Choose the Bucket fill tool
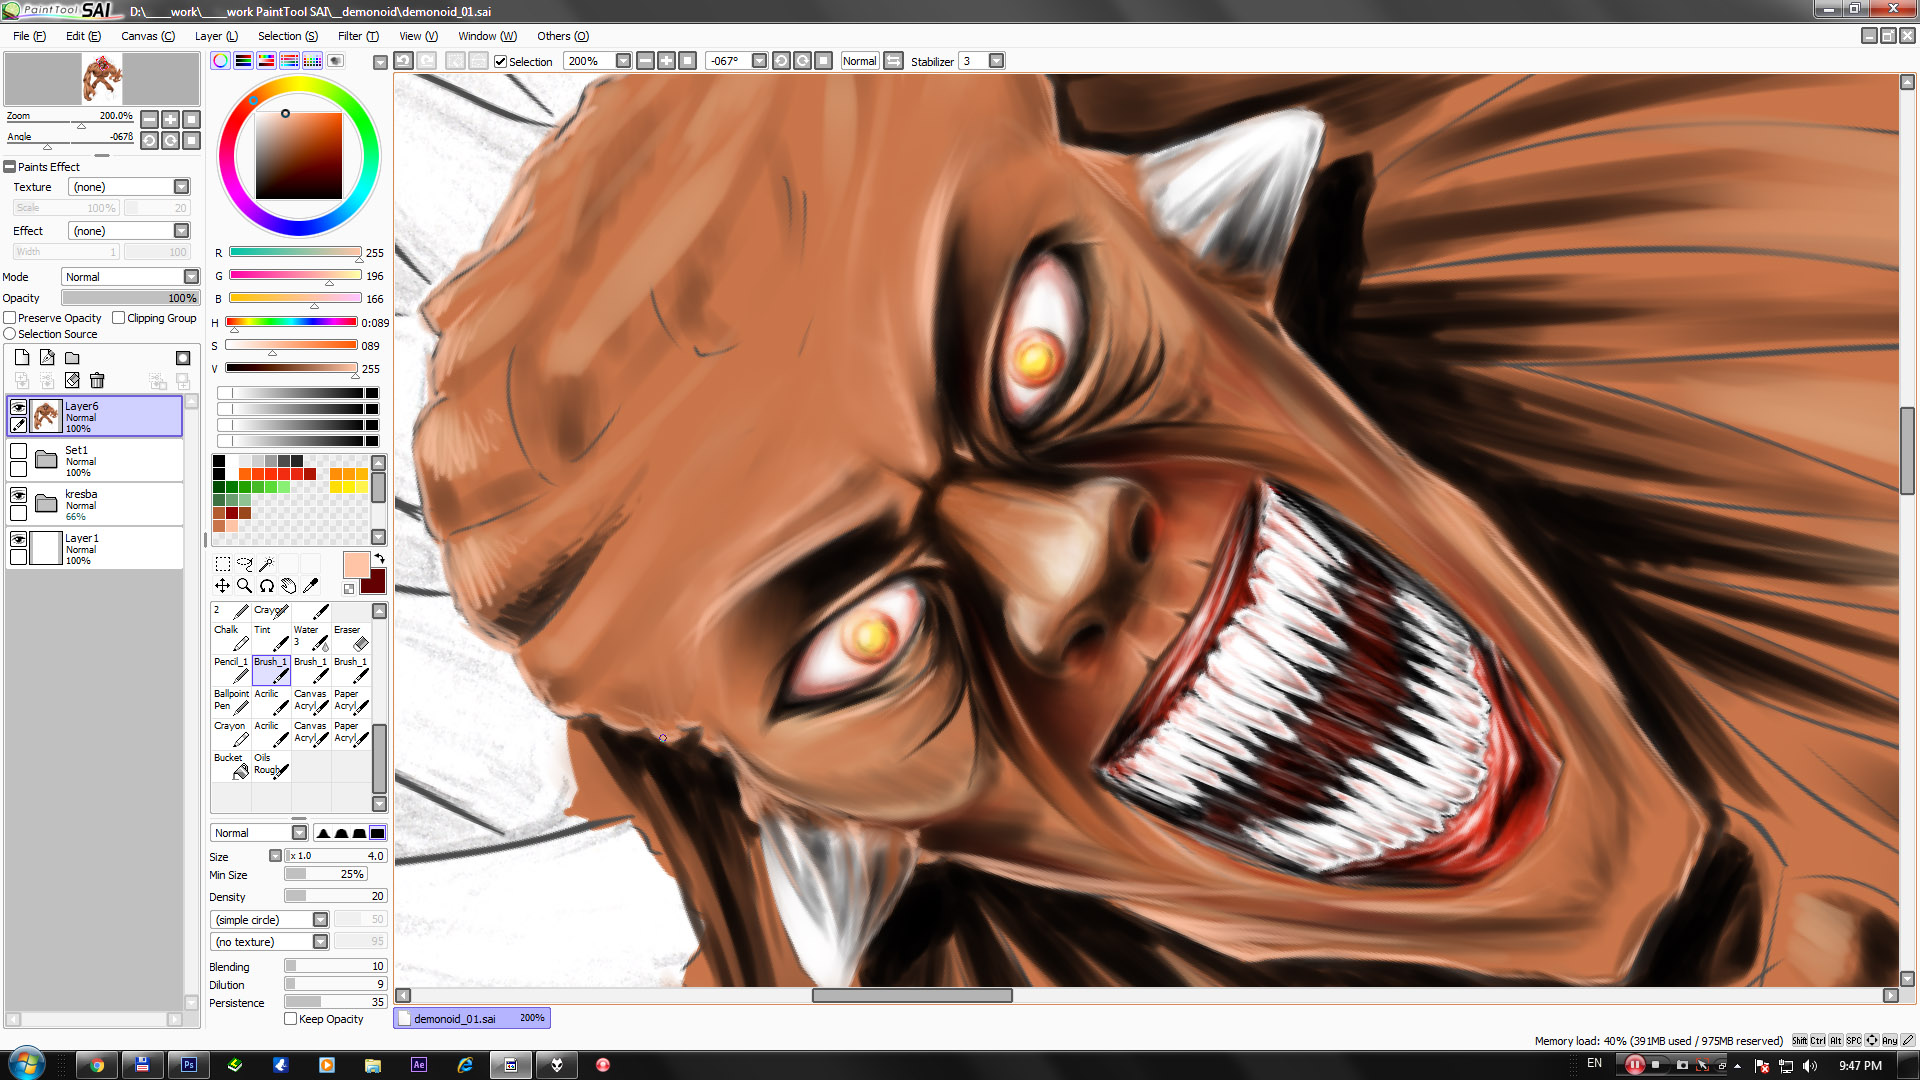This screenshot has width=1920, height=1080. [231, 766]
